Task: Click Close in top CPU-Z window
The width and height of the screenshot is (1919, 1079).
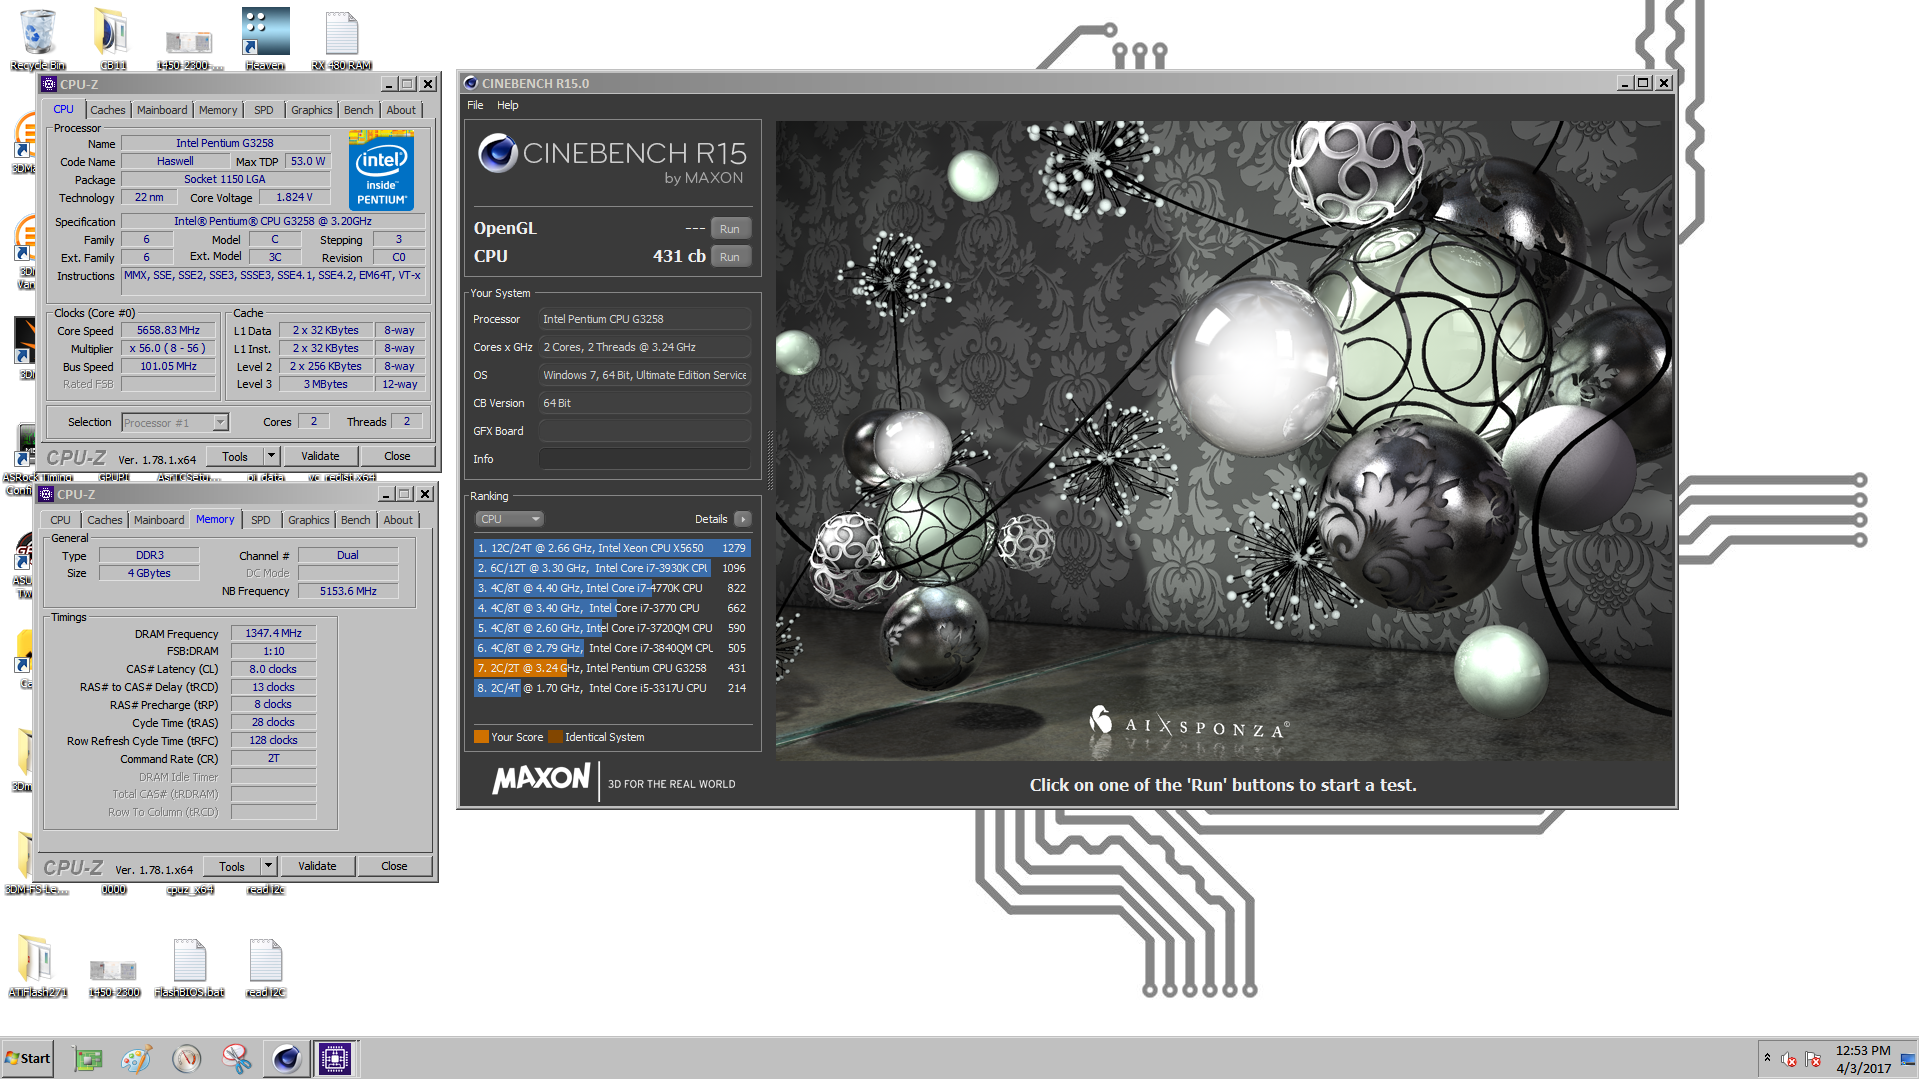Action: click(397, 456)
